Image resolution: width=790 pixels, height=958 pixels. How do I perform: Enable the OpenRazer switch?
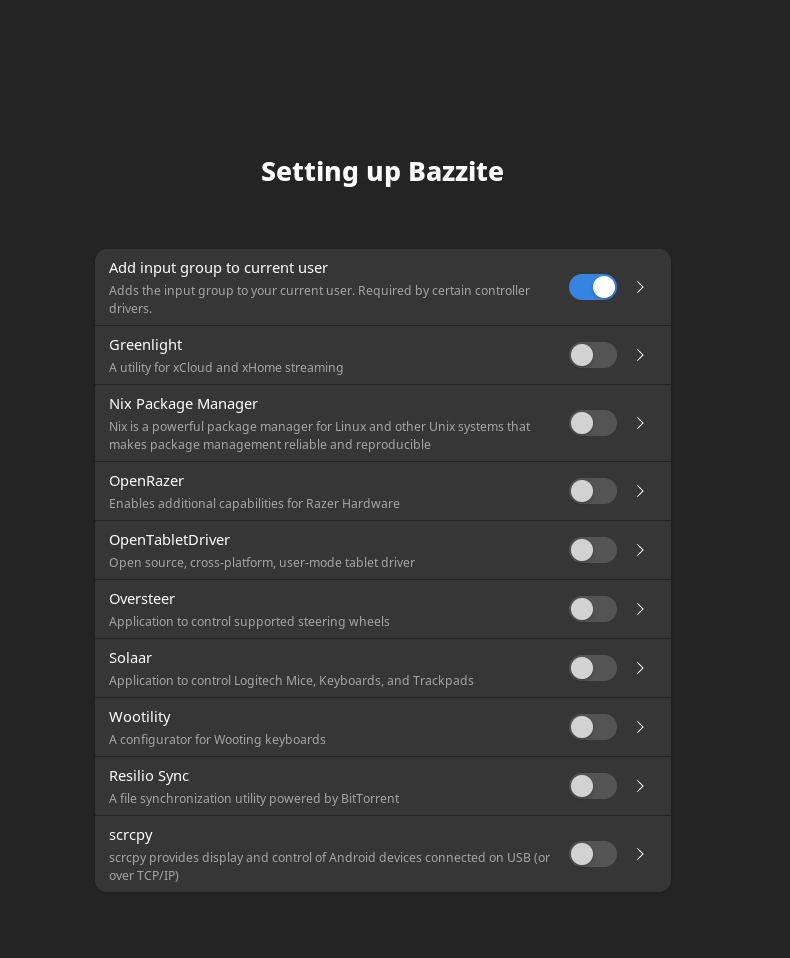pos(593,491)
